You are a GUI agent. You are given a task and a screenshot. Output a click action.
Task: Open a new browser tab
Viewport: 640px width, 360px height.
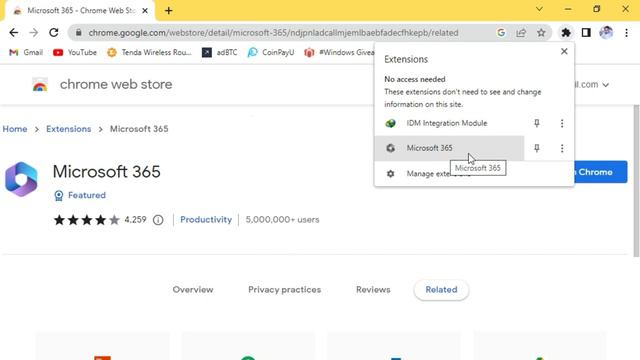[169, 11]
